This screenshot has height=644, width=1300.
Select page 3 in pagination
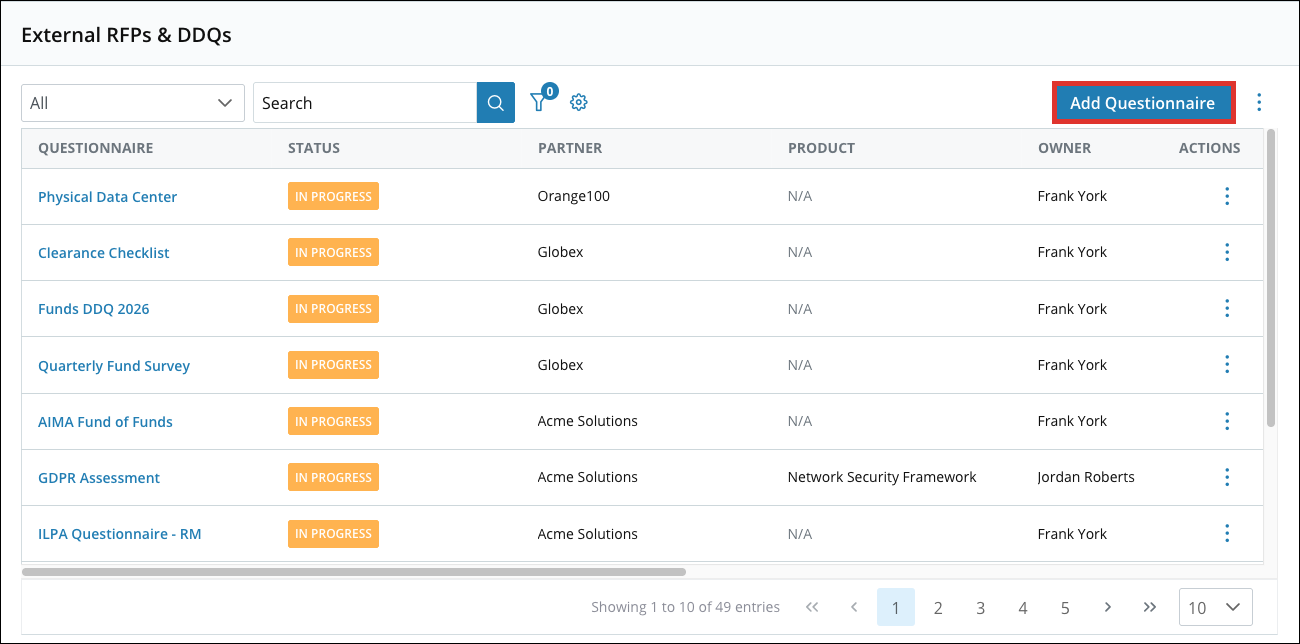point(981,607)
